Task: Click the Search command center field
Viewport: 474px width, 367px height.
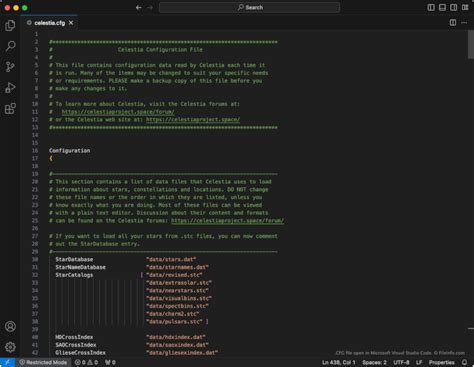Action: (249, 7)
